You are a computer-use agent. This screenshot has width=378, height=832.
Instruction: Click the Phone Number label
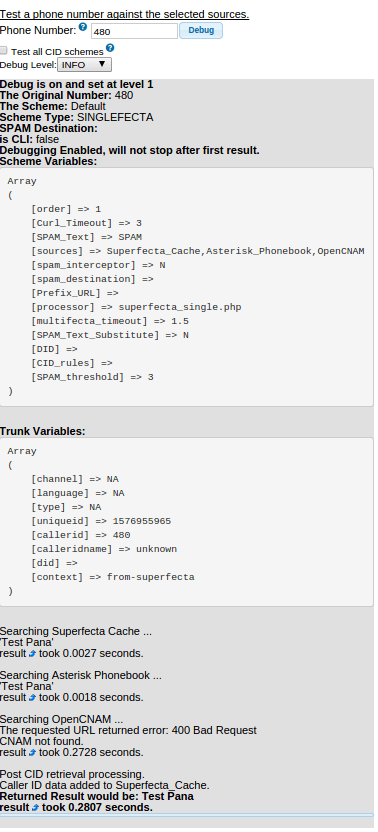click(38, 30)
